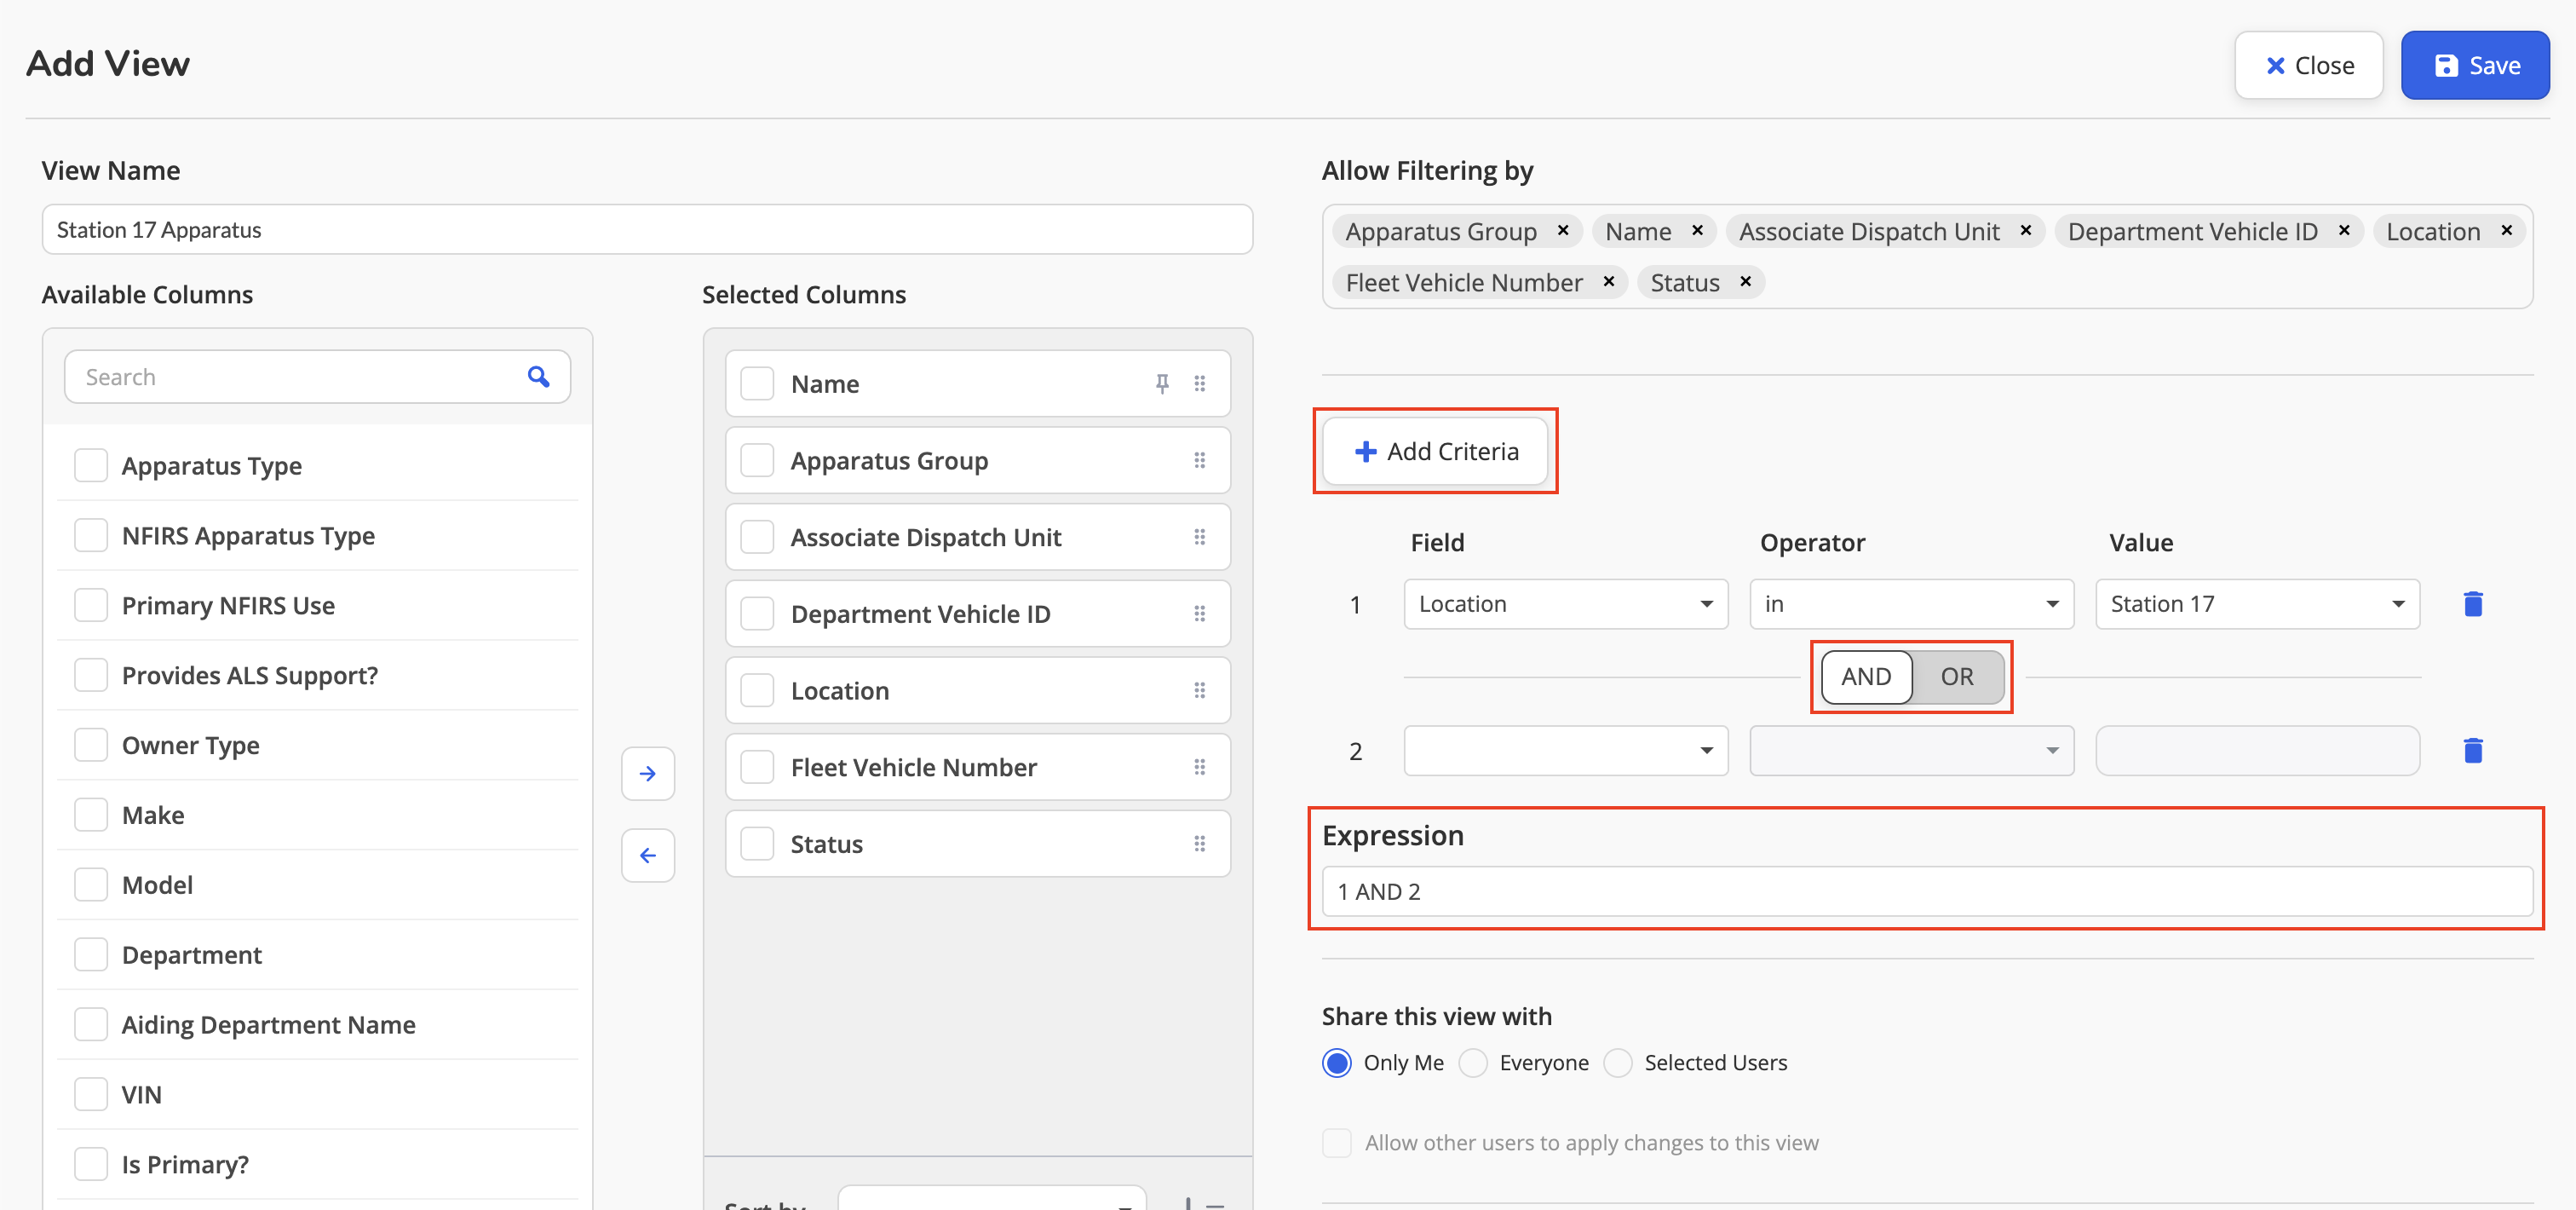This screenshot has width=2576, height=1210.
Task: Delete criteria row 1 with trash icon
Action: 2473,604
